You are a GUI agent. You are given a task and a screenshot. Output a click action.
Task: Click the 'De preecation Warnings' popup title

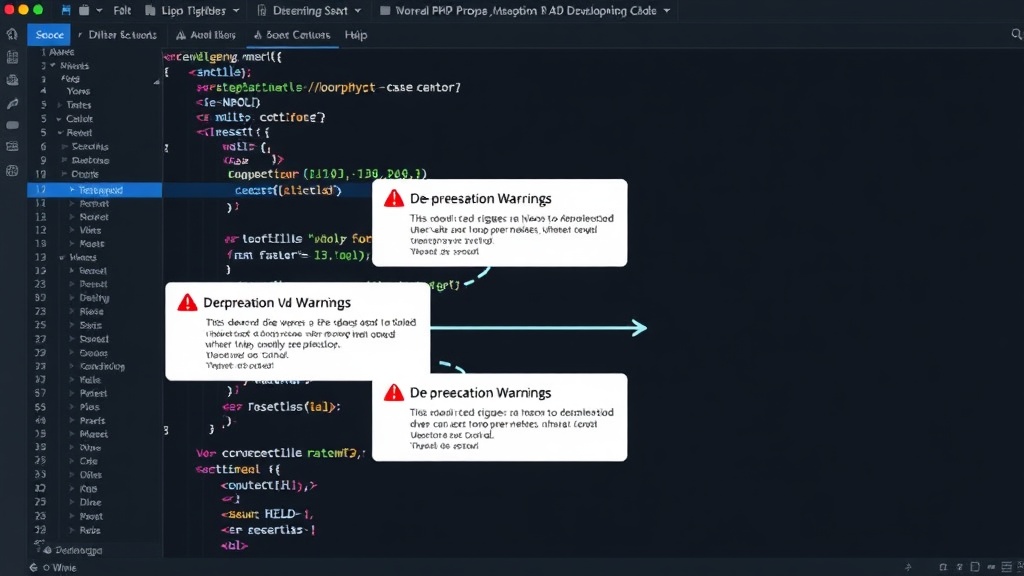[481, 392]
